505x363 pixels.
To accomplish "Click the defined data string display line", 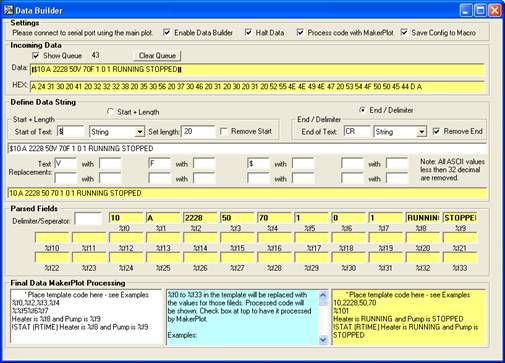I will 247,148.
